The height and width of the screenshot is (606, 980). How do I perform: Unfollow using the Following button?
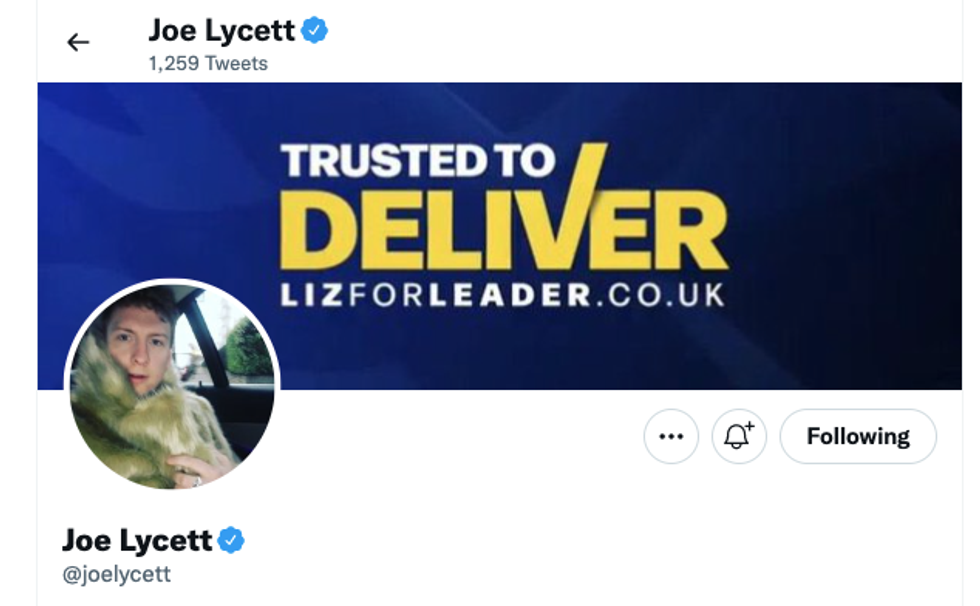click(x=857, y=437)
